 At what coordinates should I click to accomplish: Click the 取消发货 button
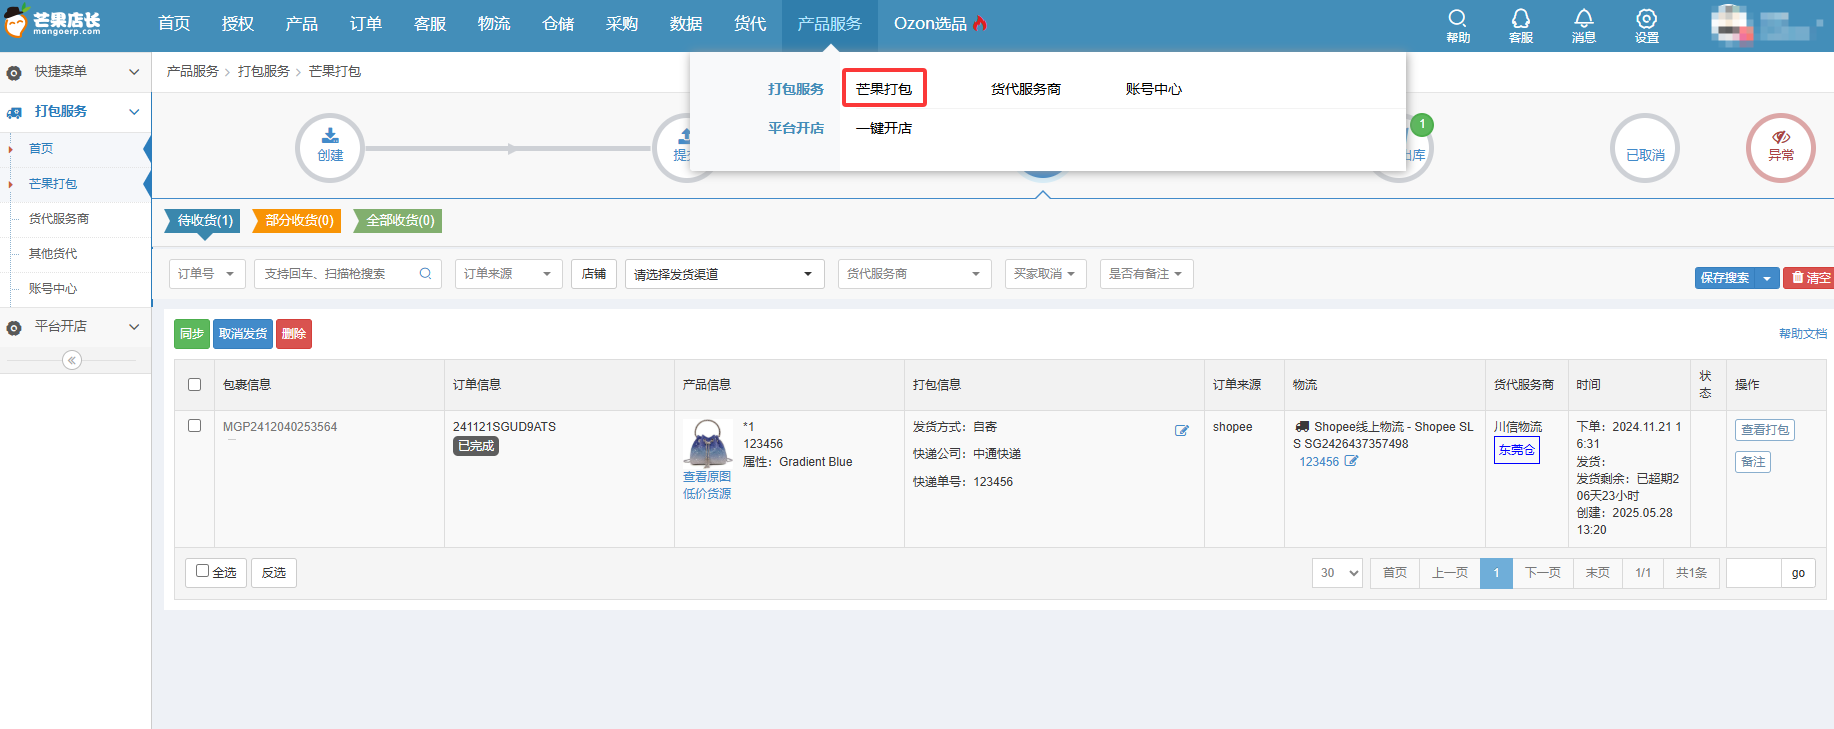[243, 334]
